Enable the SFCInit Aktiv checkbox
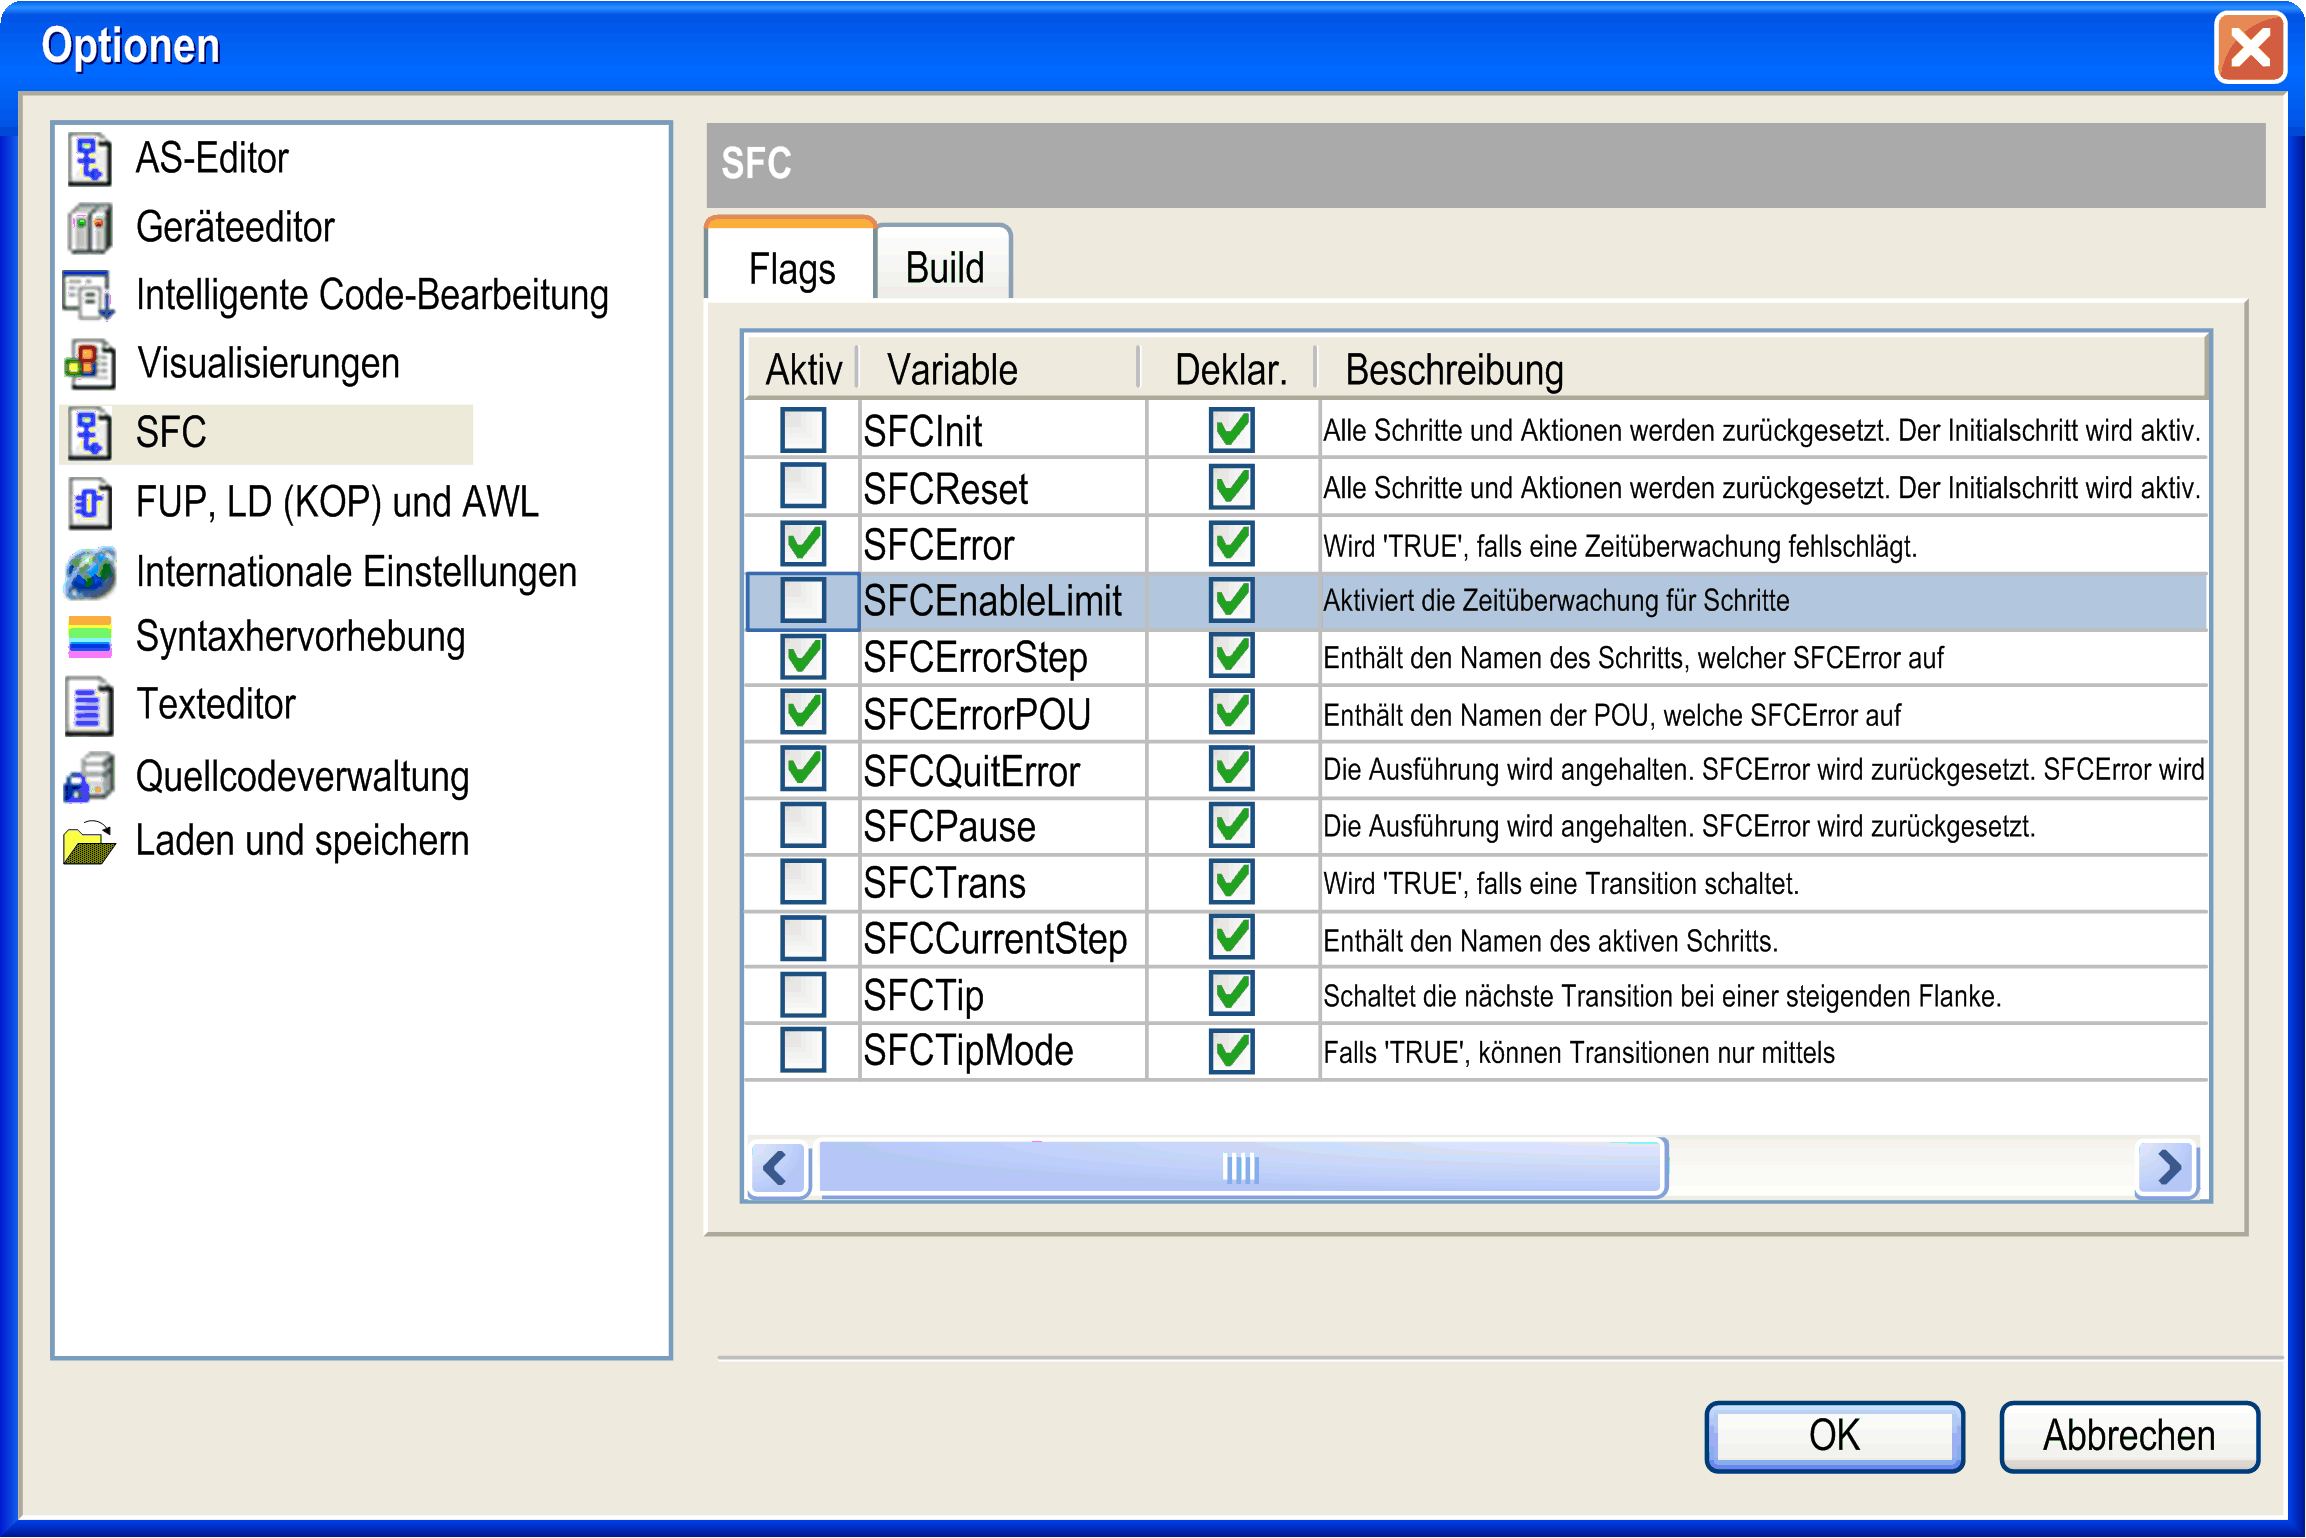 coord(803,431)
